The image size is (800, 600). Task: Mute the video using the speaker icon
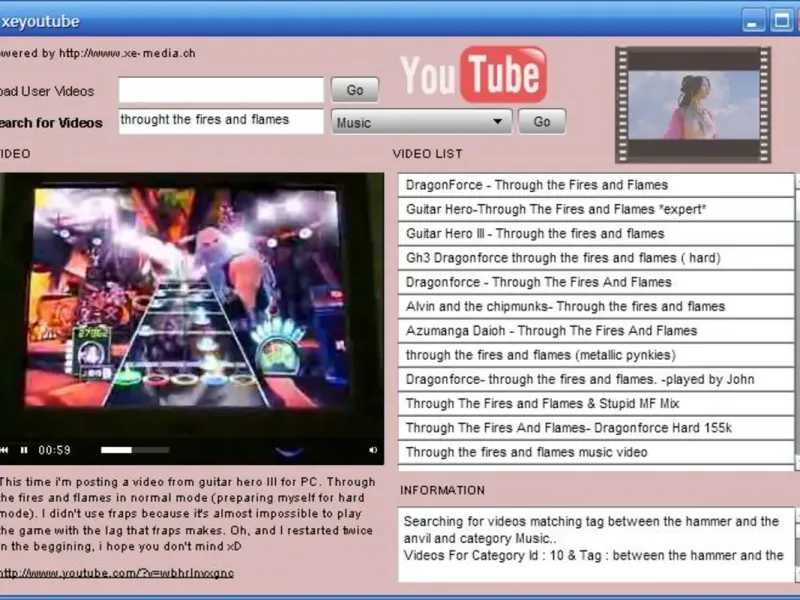(x=373, y=450)
